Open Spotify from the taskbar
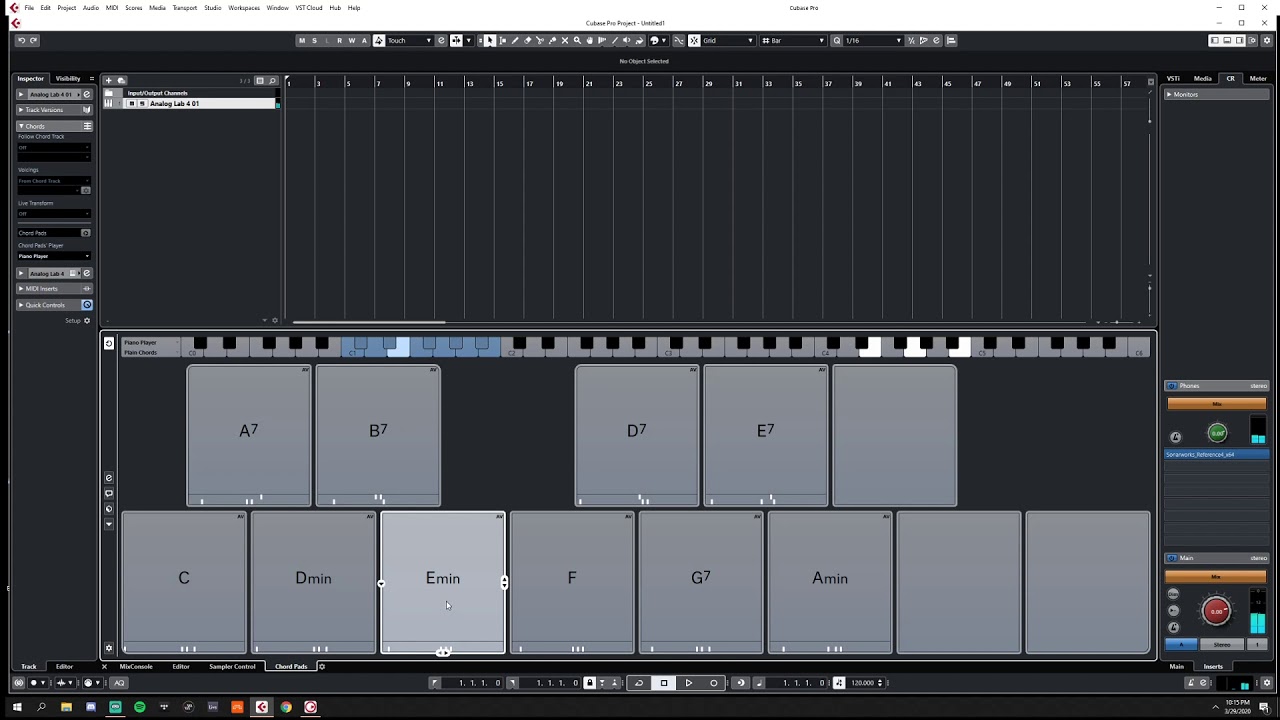The width and height of the screenshot is (1280, 720). pos(139,707)
